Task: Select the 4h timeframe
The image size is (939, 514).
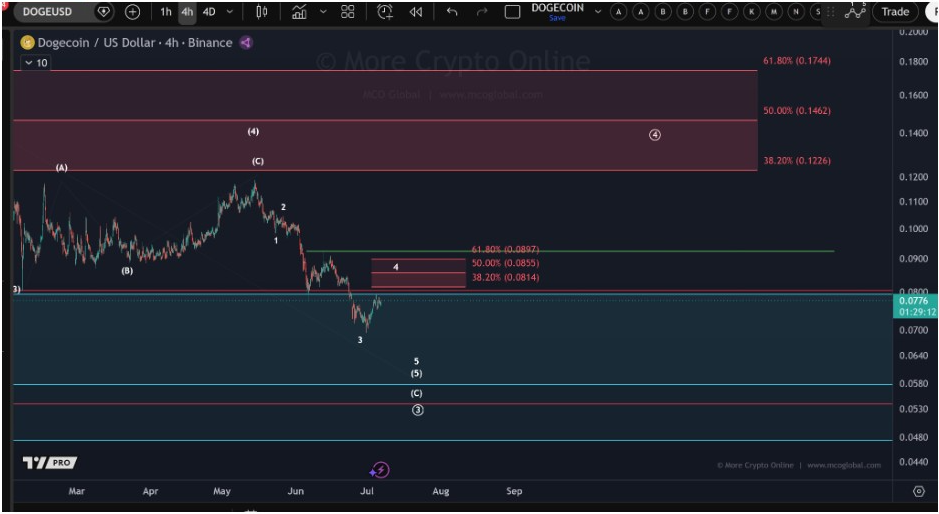Action: [187, 11]
